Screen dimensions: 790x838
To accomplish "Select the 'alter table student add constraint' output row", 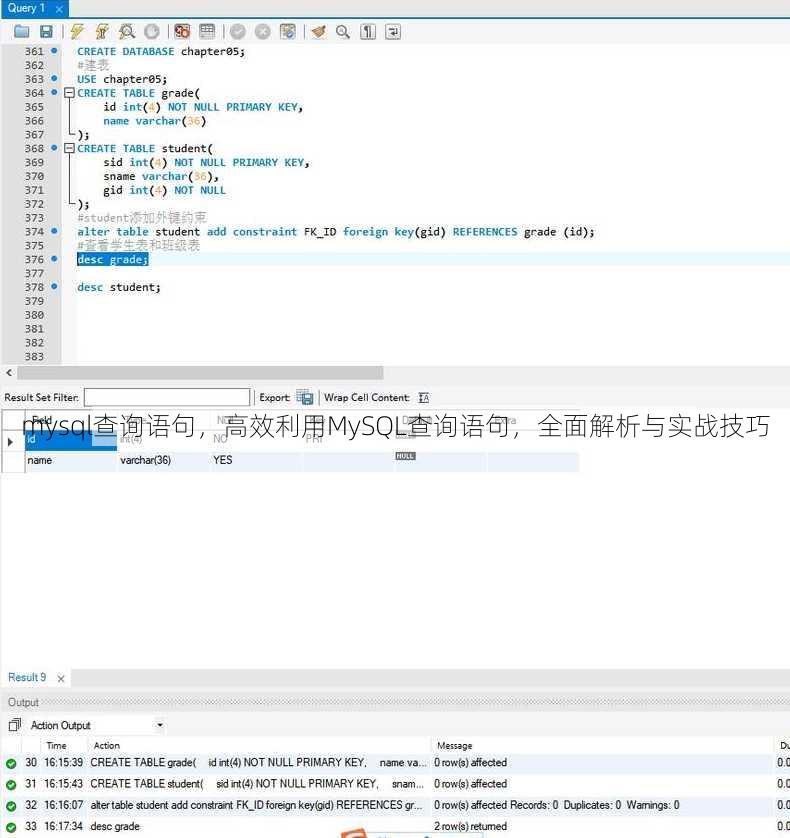I will click(x=257, y=805).
